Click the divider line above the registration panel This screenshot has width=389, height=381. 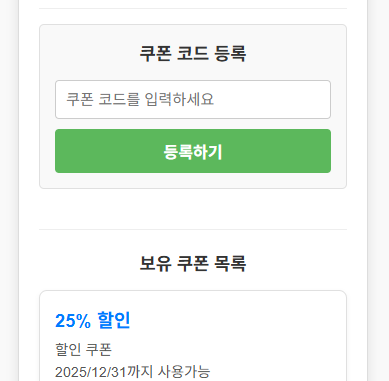tap(193, 8)
